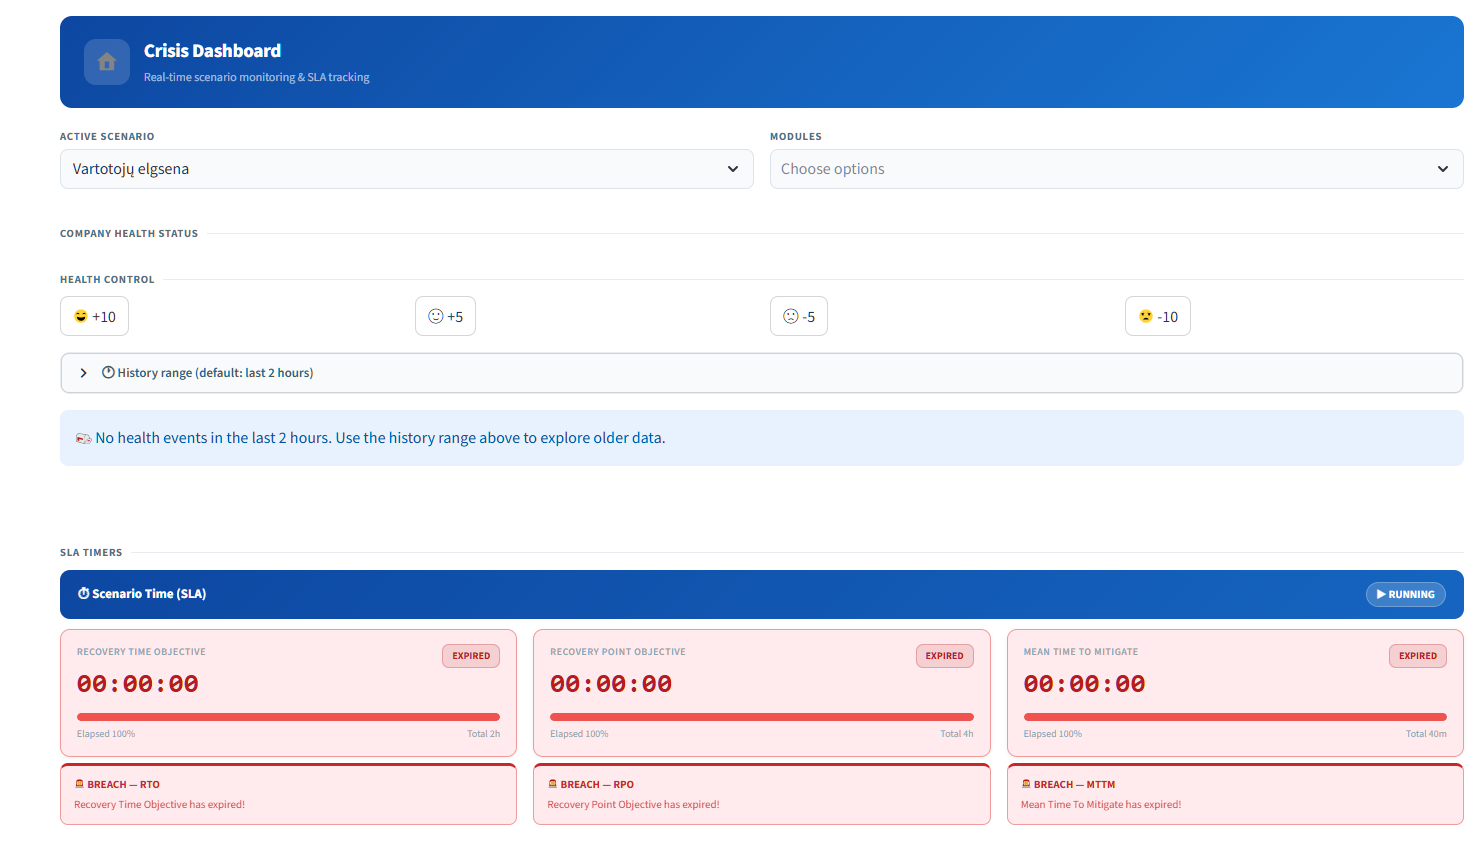This screenshot has height=842, width=1483.
Task: Click the Recovery Time Objective progress bar
Action: (x=288, y=717)
